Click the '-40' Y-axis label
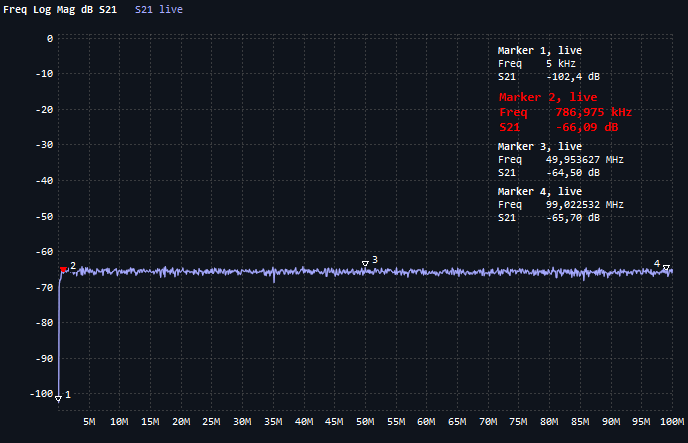The height and width of the screenshot is (443, 688). click(44, 181)
